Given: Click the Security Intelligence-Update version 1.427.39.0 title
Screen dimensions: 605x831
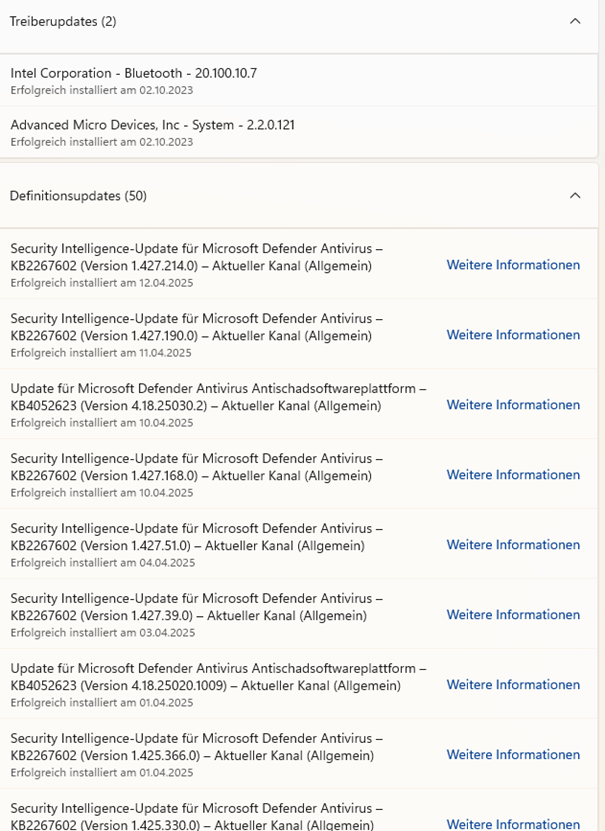Looking at the screenshot, I should click(197, 607).
